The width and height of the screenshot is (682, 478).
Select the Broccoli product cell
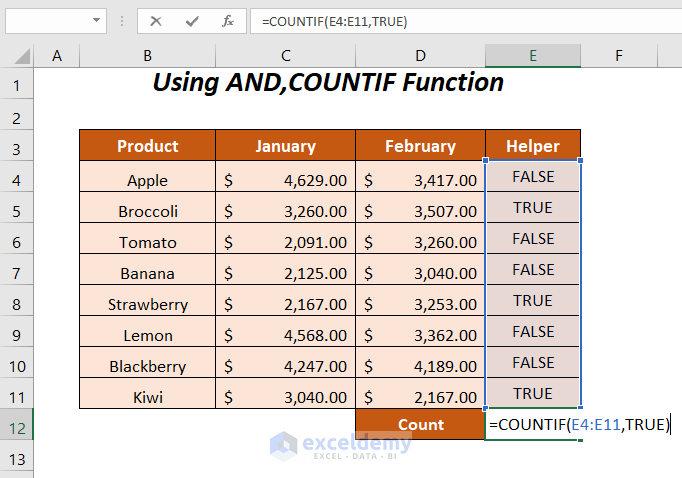[147, 211]
